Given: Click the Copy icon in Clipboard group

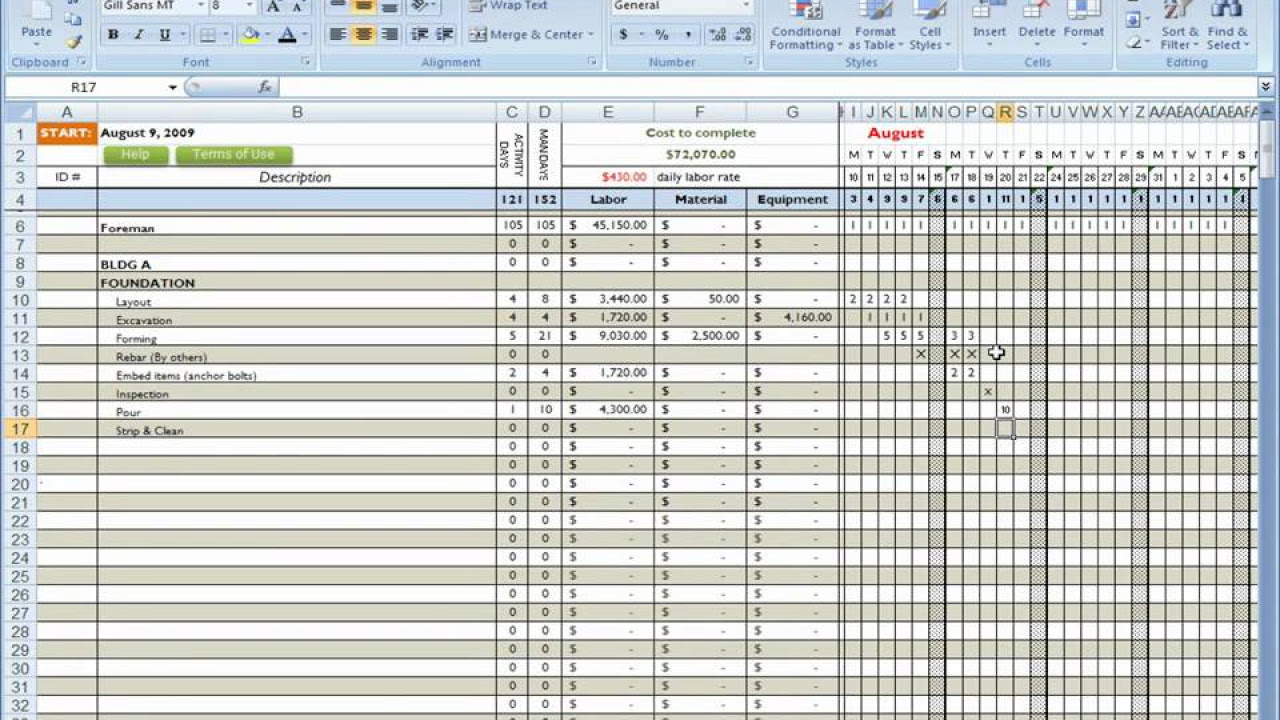Looking at the screenshot, I should (74, 19).
